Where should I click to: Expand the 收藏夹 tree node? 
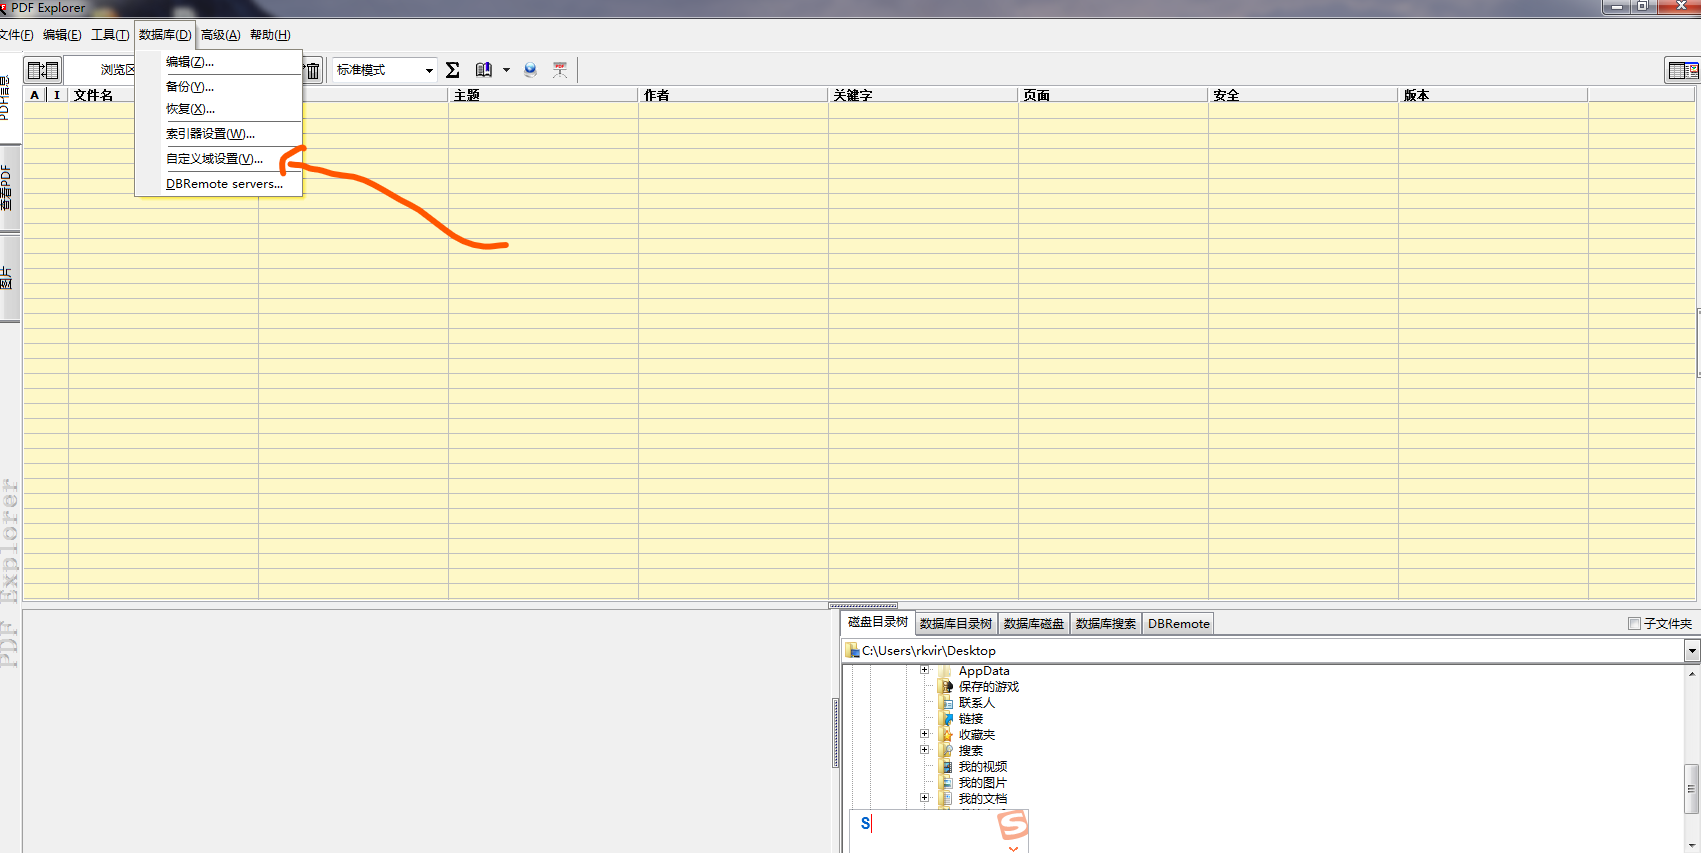point(925,734)
